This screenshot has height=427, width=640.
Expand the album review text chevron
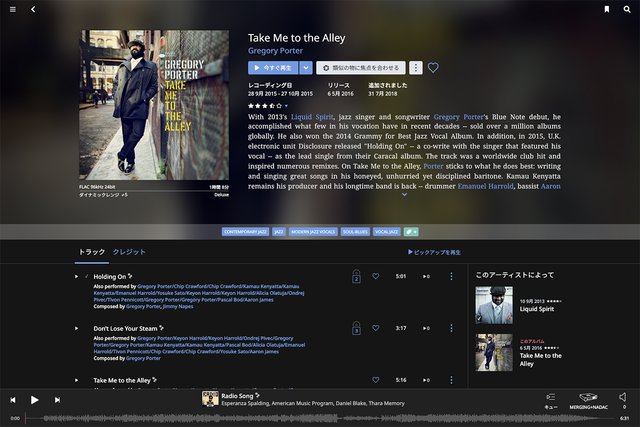tap(404, 195)
